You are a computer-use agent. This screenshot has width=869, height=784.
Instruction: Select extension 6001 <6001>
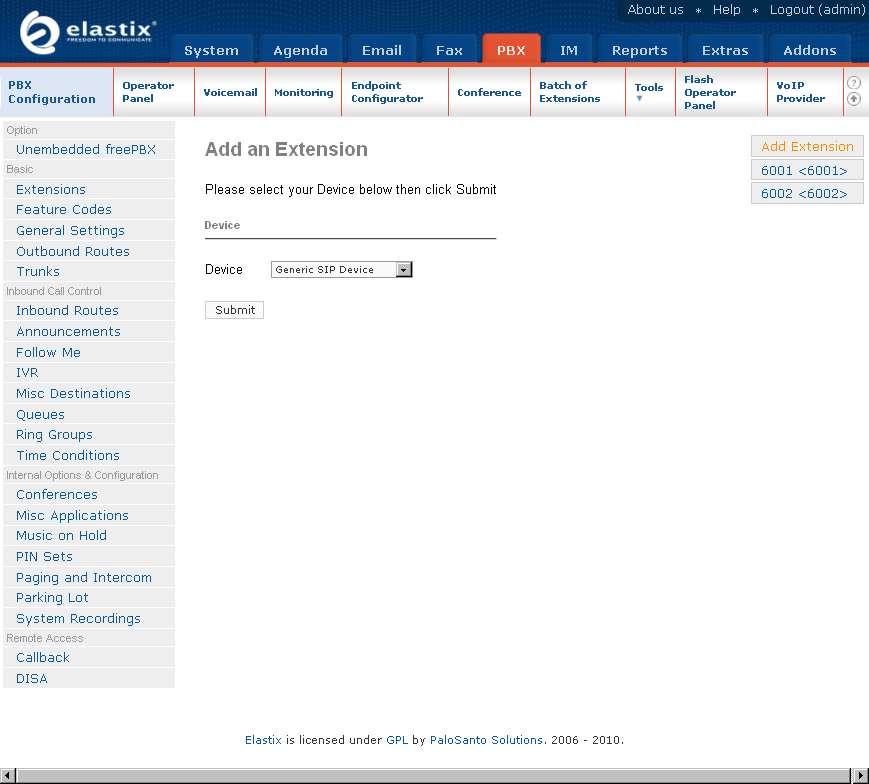pyautogui.click(x=807, y=170)
